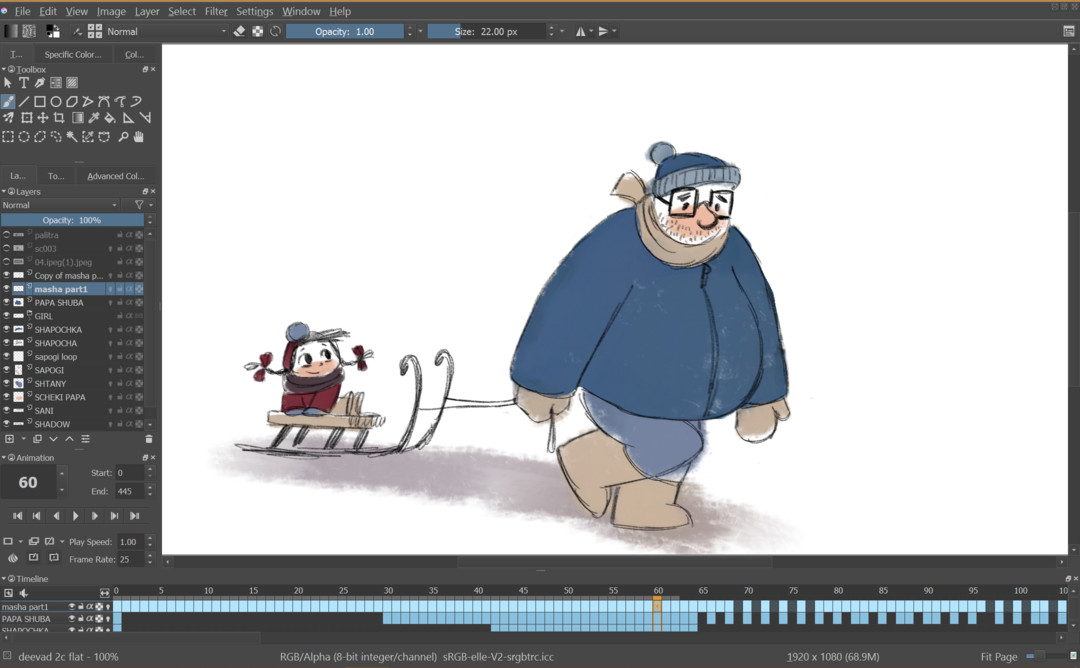Switch to the Advanced Color Selector tab
The height and width of the screenshot is (668, 1080).
[x=115, y=175]
